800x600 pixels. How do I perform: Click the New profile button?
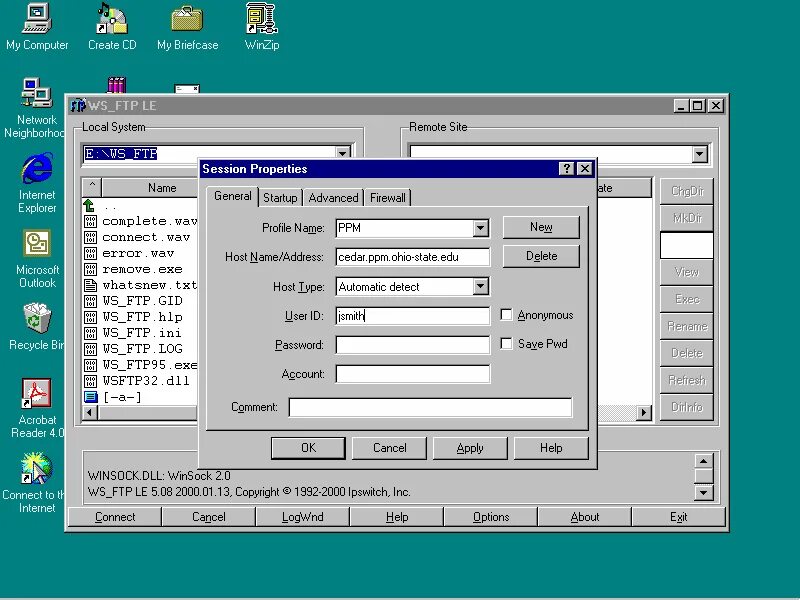(541, 227)
